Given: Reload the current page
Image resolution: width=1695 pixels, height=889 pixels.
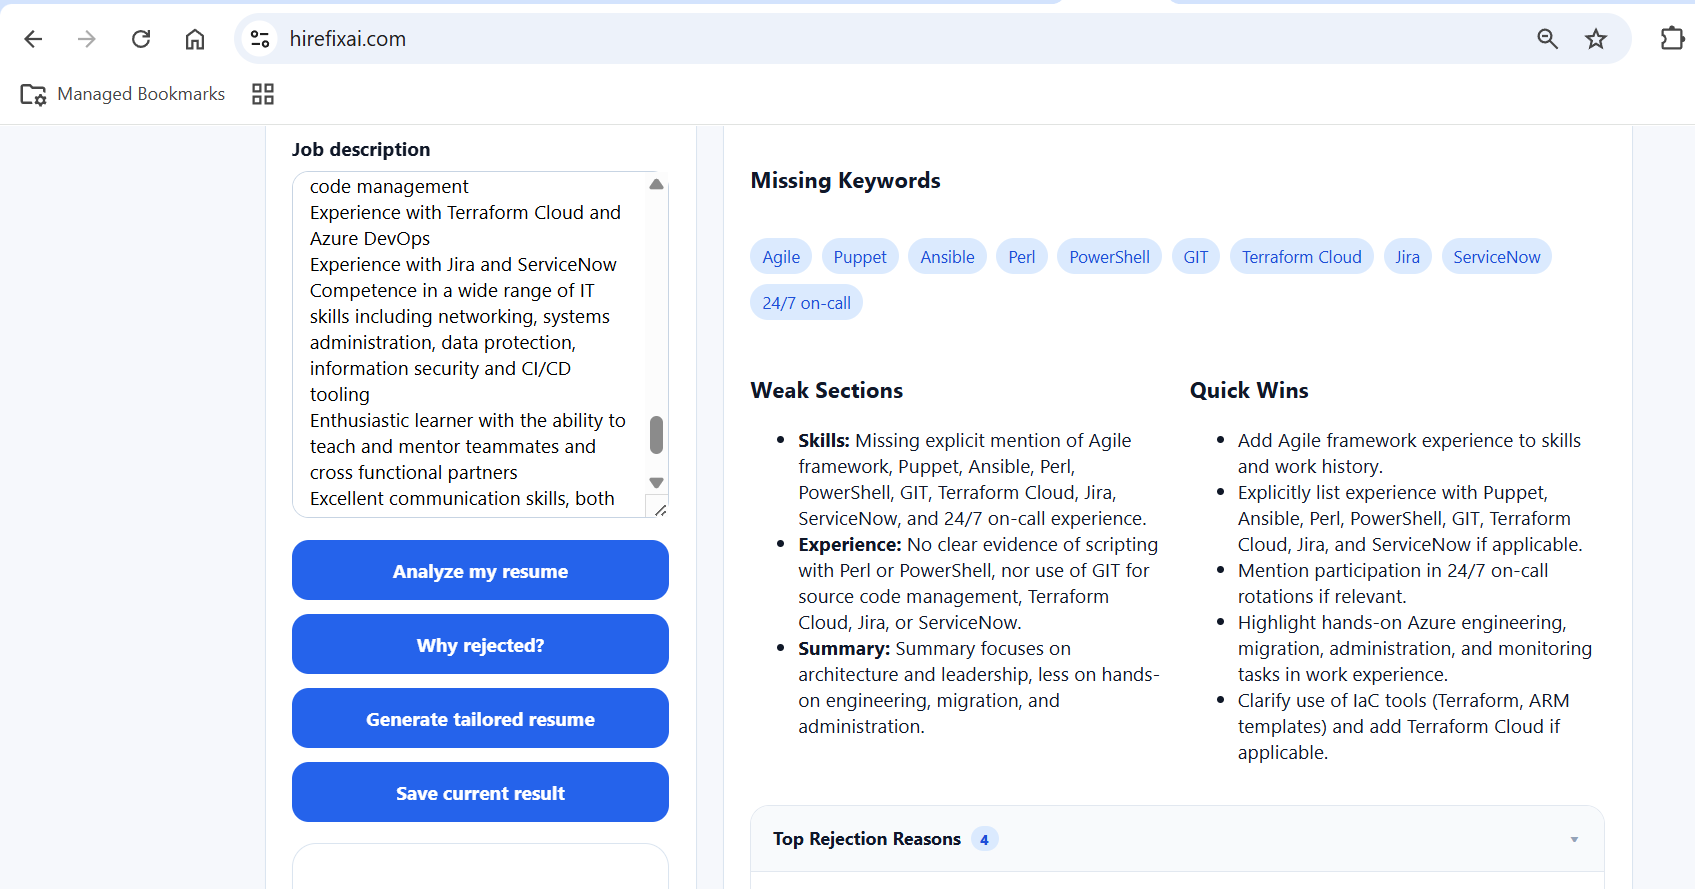Looking at the screenshot, I should pyautogui.click(x=141, y=39).
